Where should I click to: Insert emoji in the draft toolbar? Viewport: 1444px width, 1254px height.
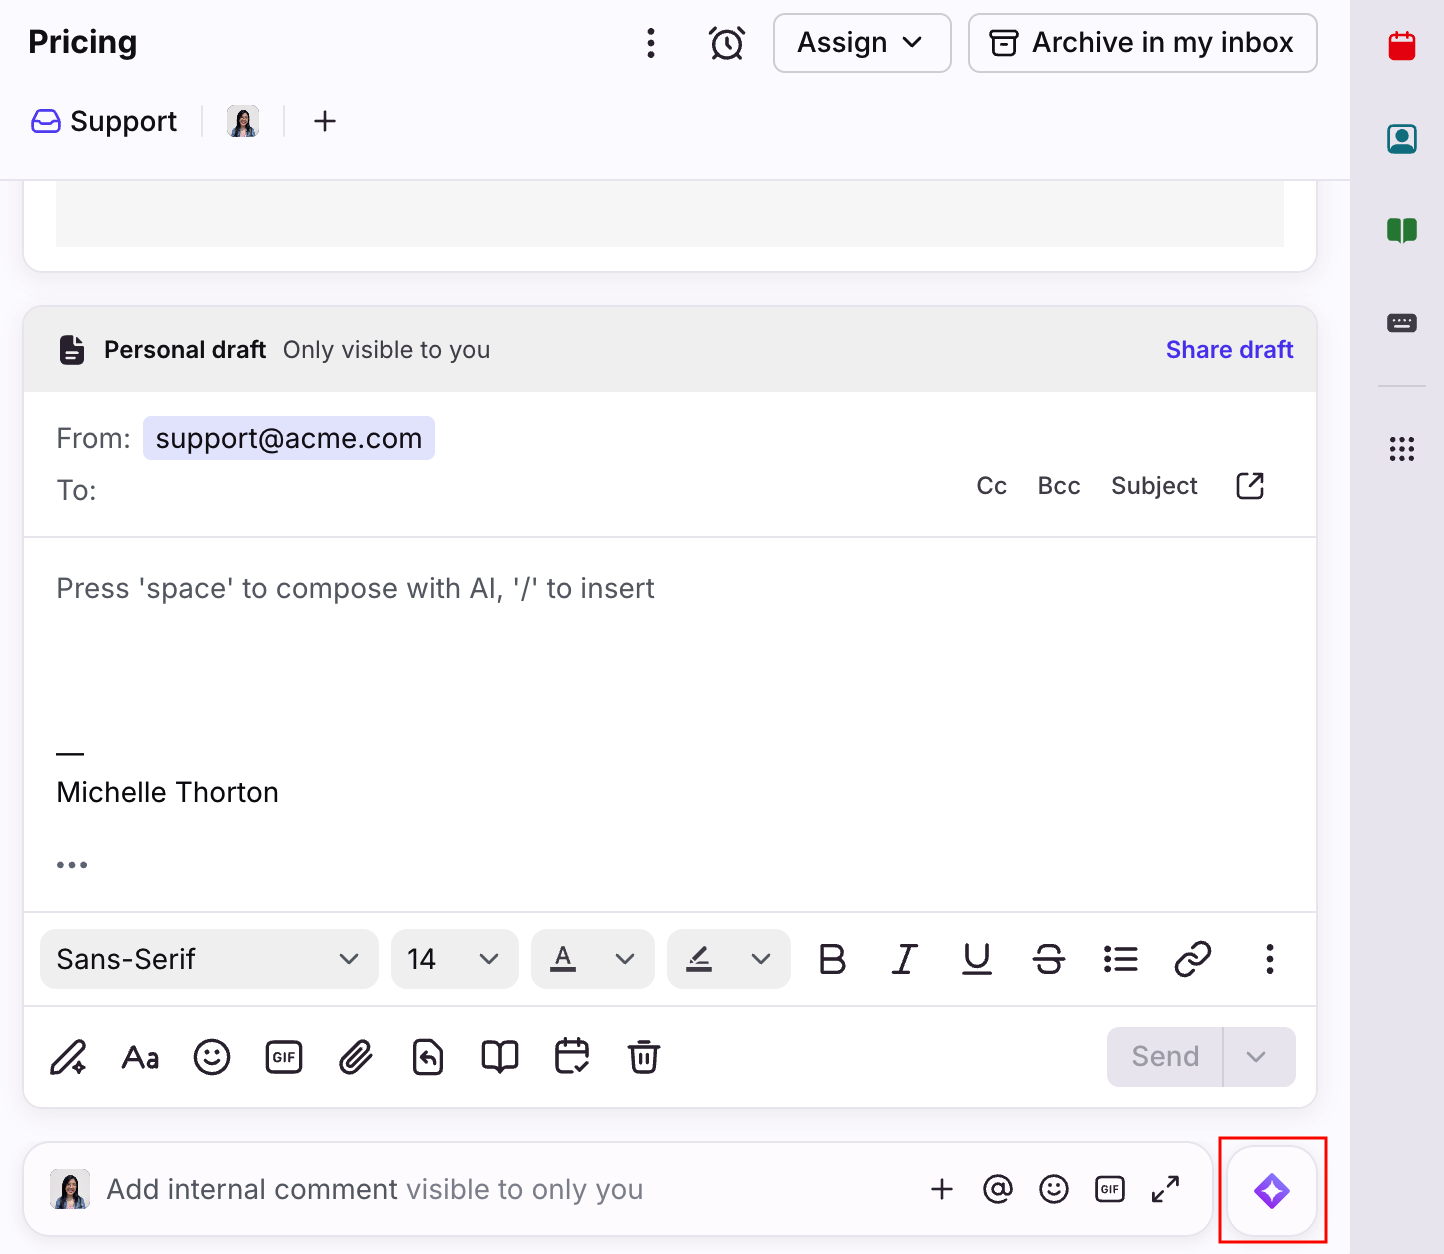pyautogui.click(x=212, y=1057)
